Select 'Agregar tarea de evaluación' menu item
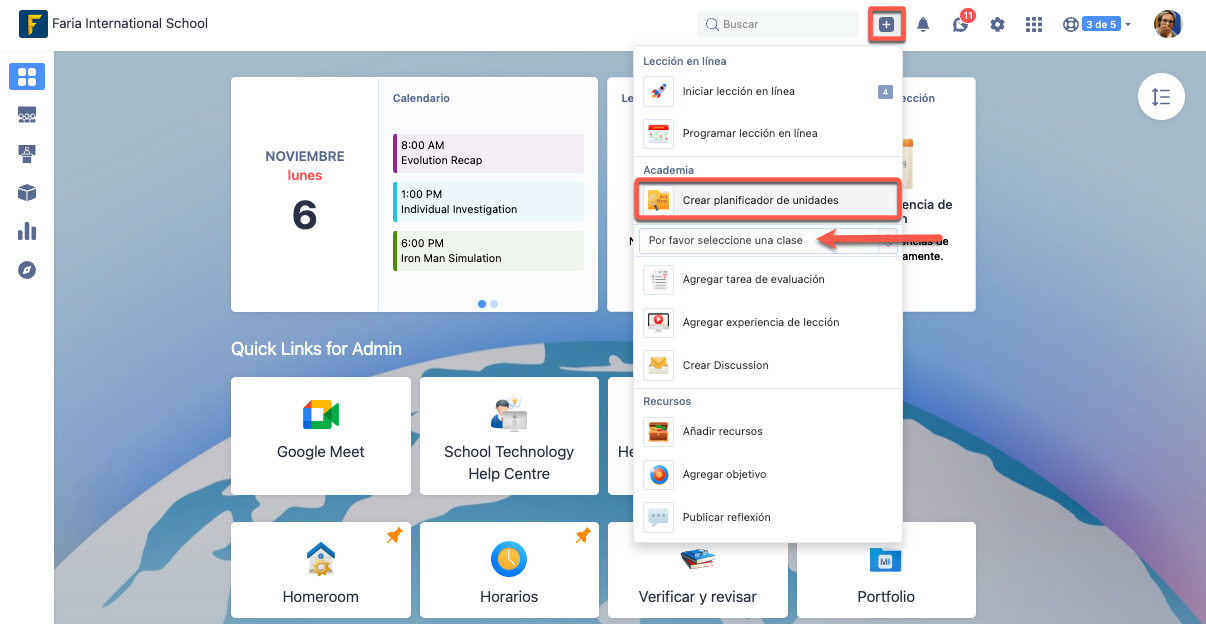 coord(753,279)
